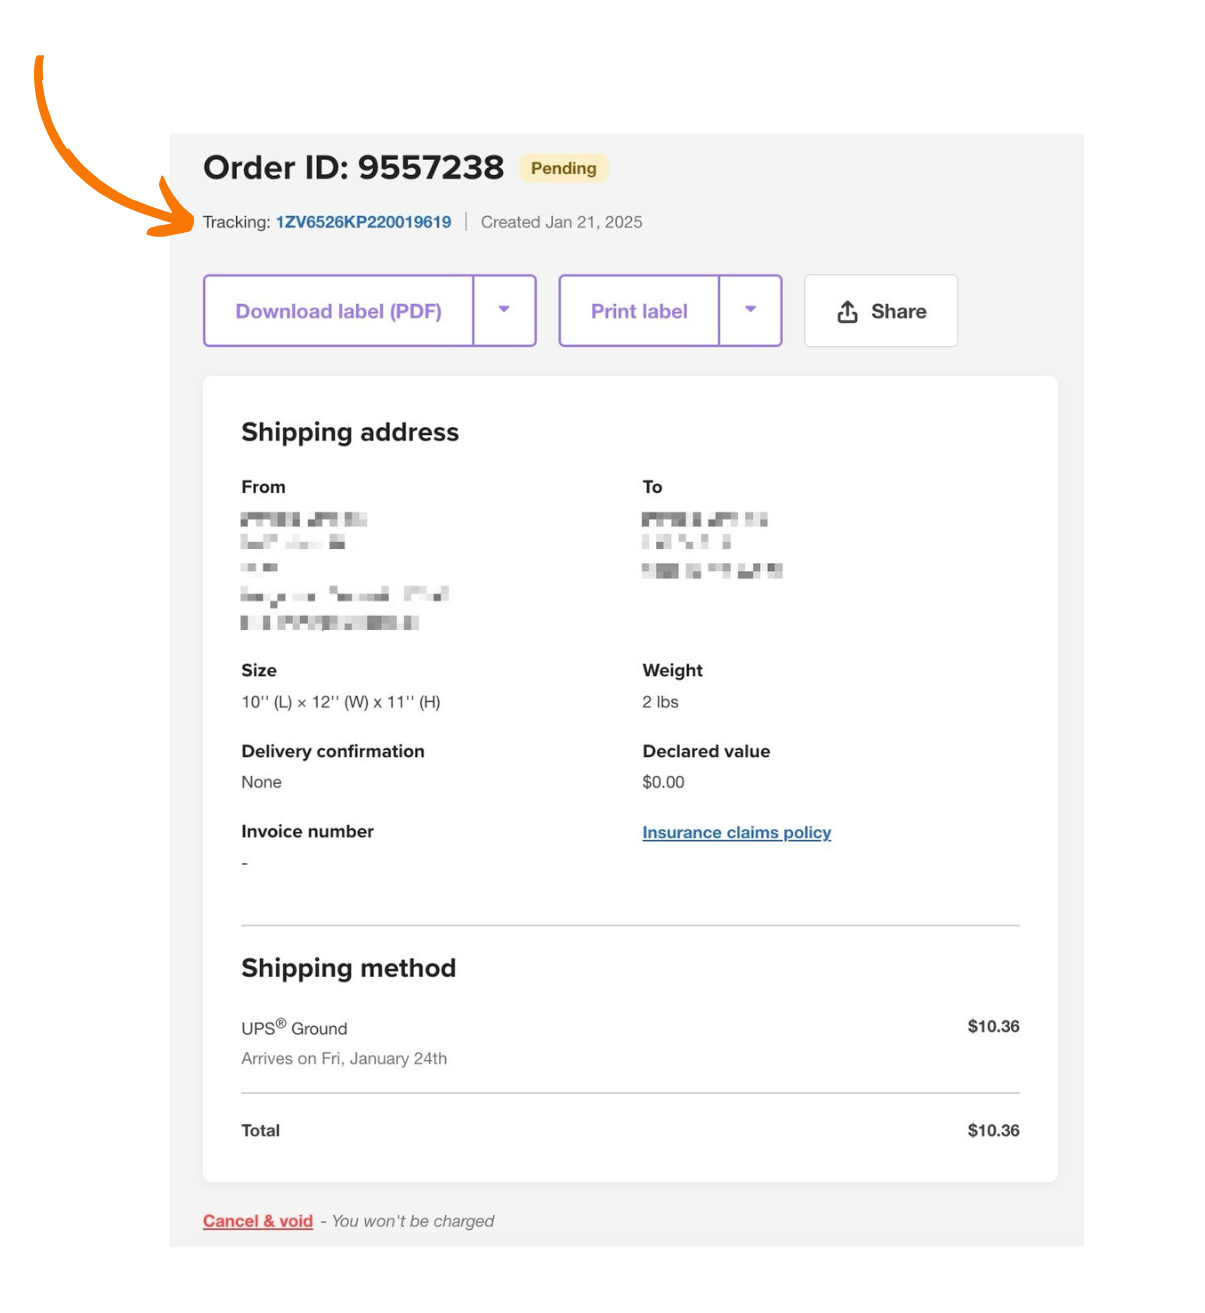Click the Print label button
1205x1313 pixels.
coord(639,311)
